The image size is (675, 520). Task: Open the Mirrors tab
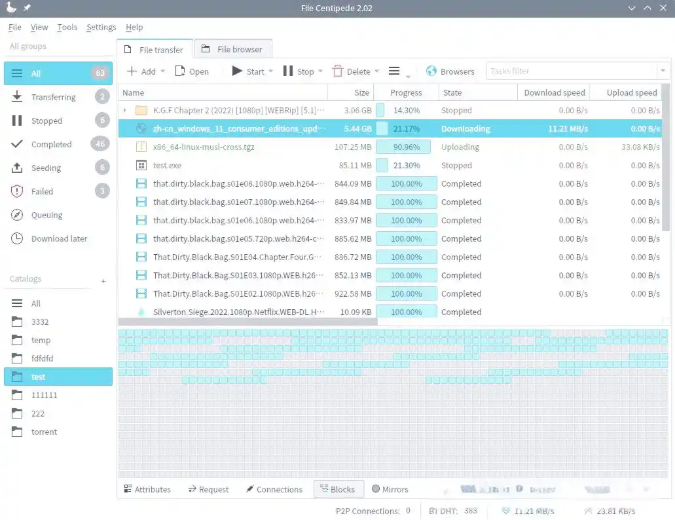coord(389,489)
